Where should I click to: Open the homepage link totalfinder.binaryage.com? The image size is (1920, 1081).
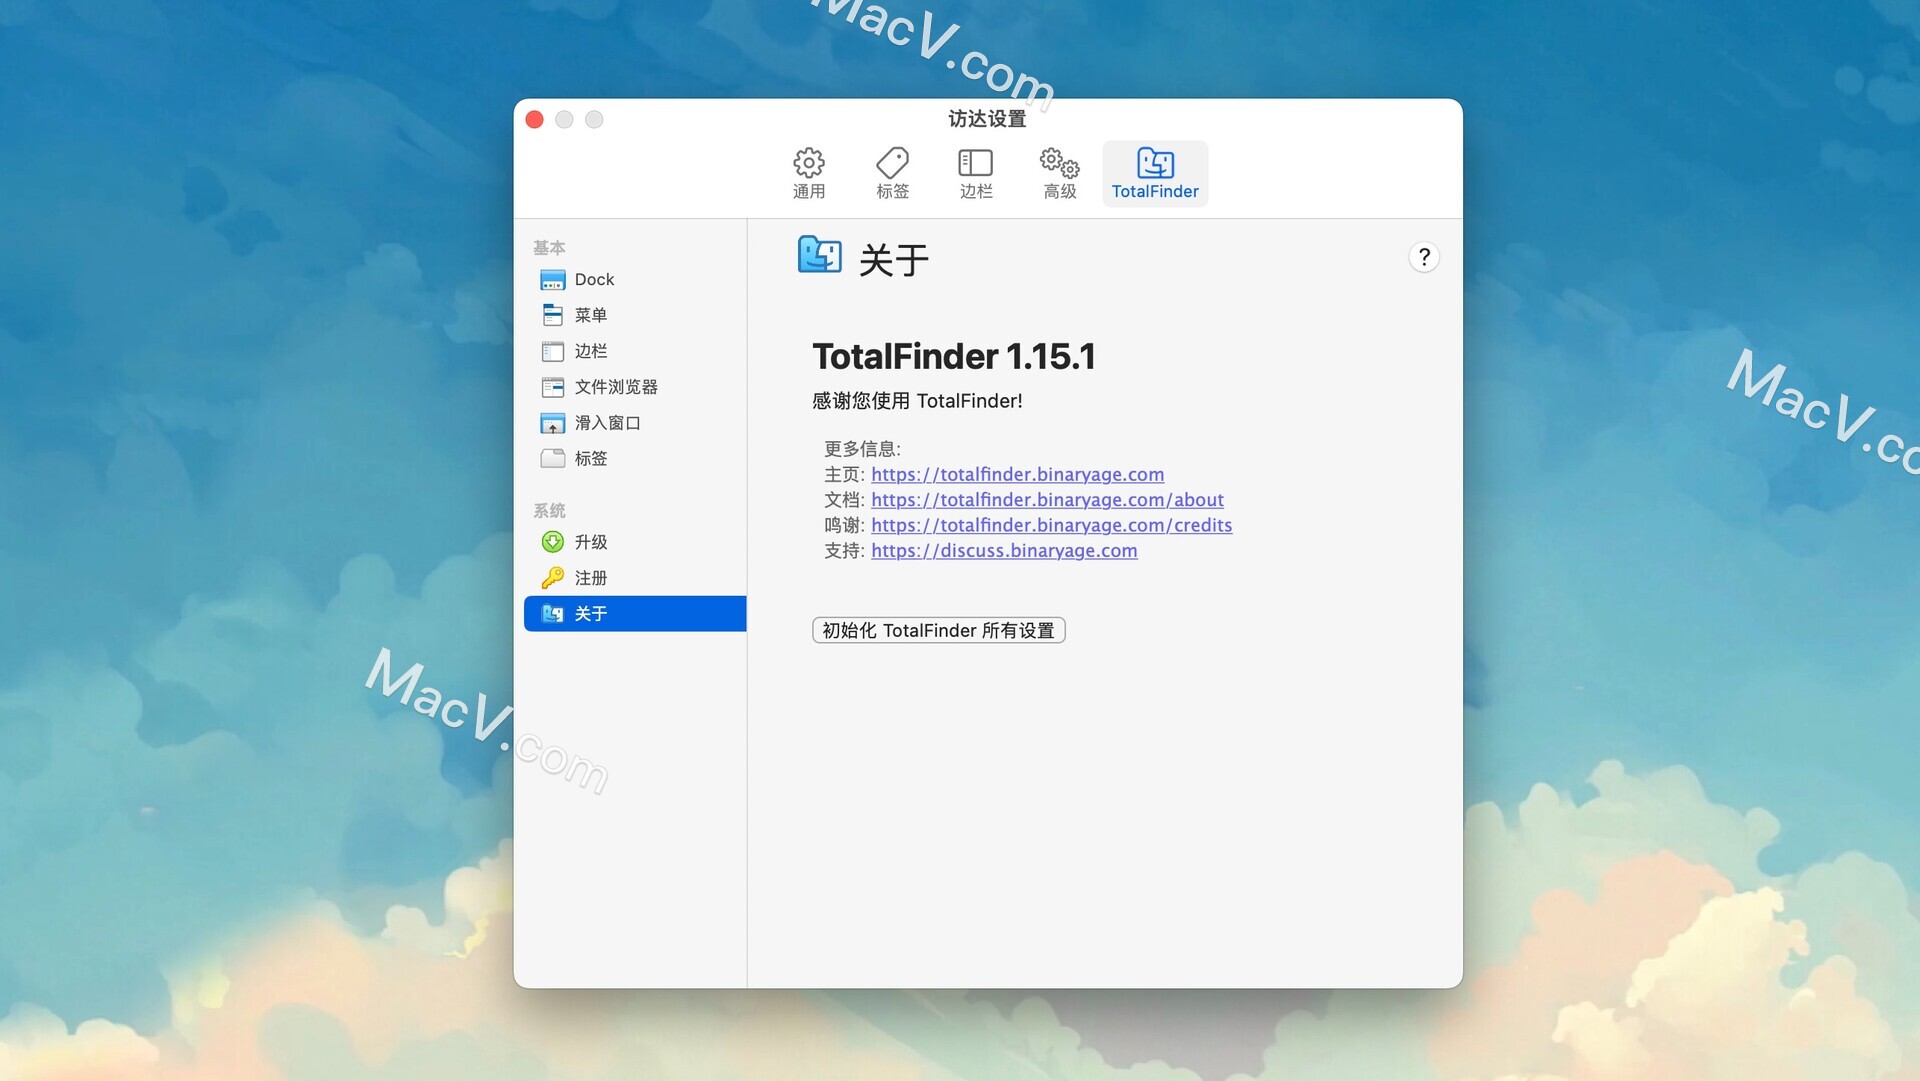coord(1017,474)
